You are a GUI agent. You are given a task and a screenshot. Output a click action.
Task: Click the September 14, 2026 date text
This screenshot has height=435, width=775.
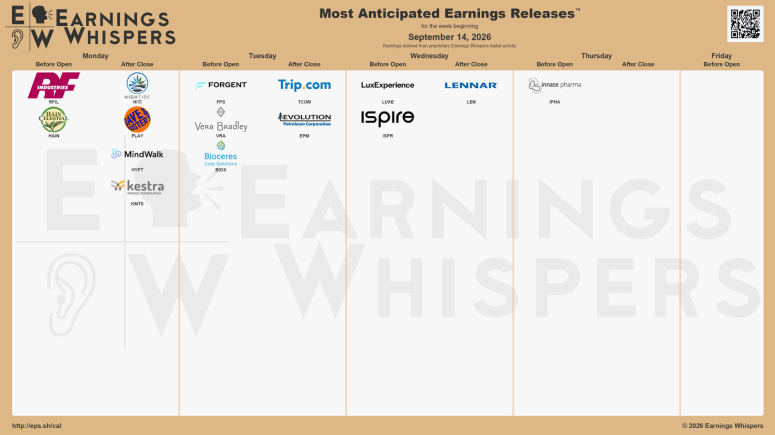click(x=450, y=37)
